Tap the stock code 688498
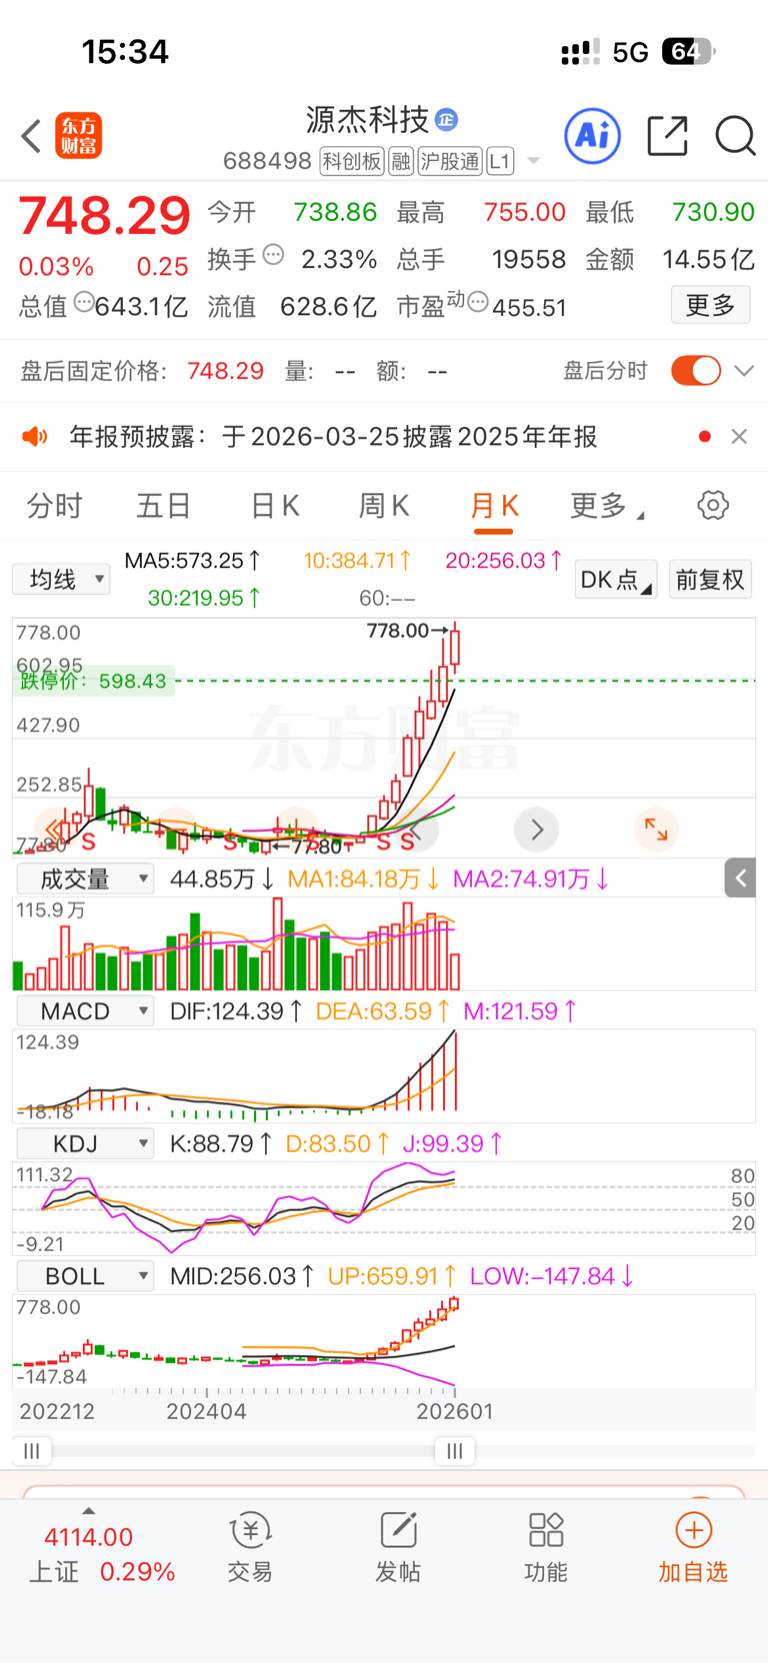This screenshot has width=768, height=1663. [x=267, y=161]
